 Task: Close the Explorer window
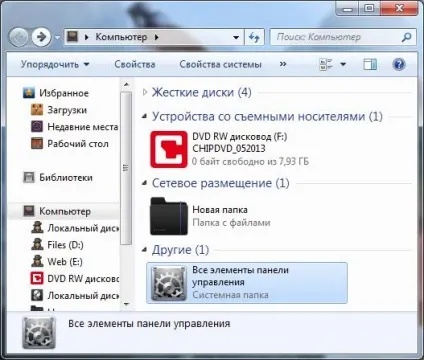399,8
